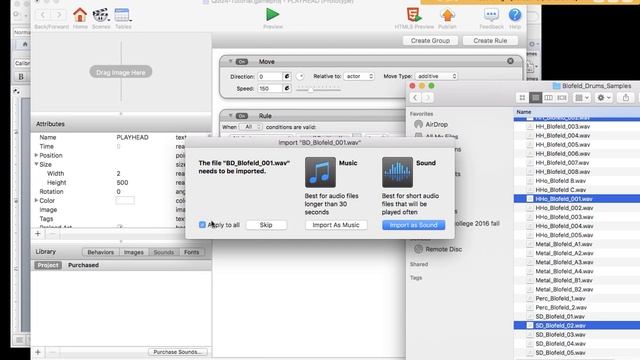Viewport: 640px width, 360px height.
Task: Start the green Preview play button
Action: (x=272, y=15)
